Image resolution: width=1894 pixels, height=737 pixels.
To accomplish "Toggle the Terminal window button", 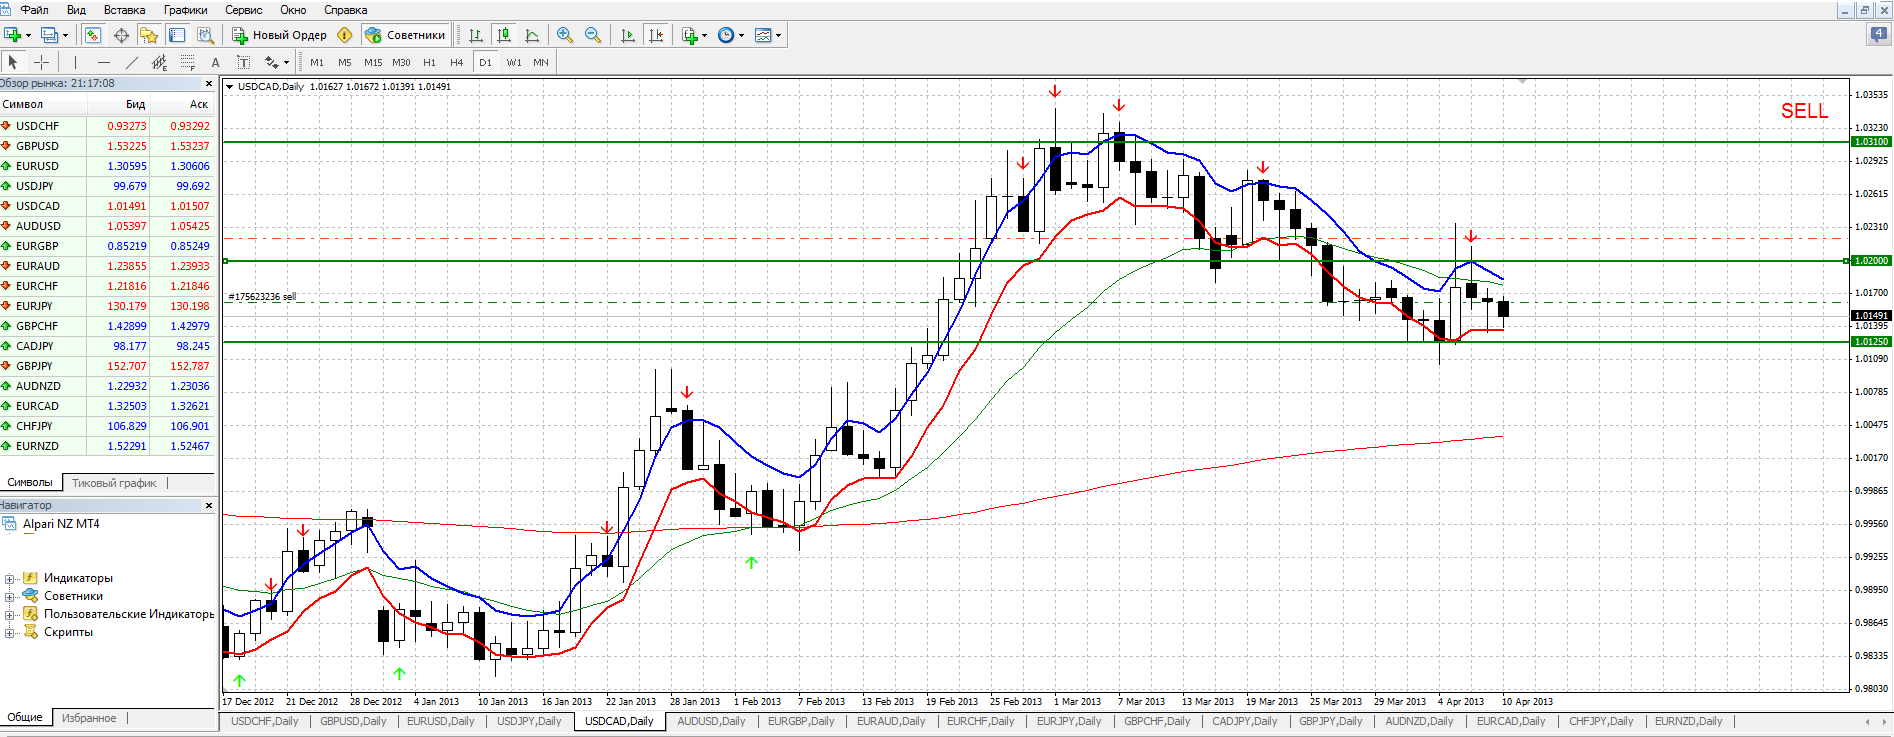I will point(177,35).
